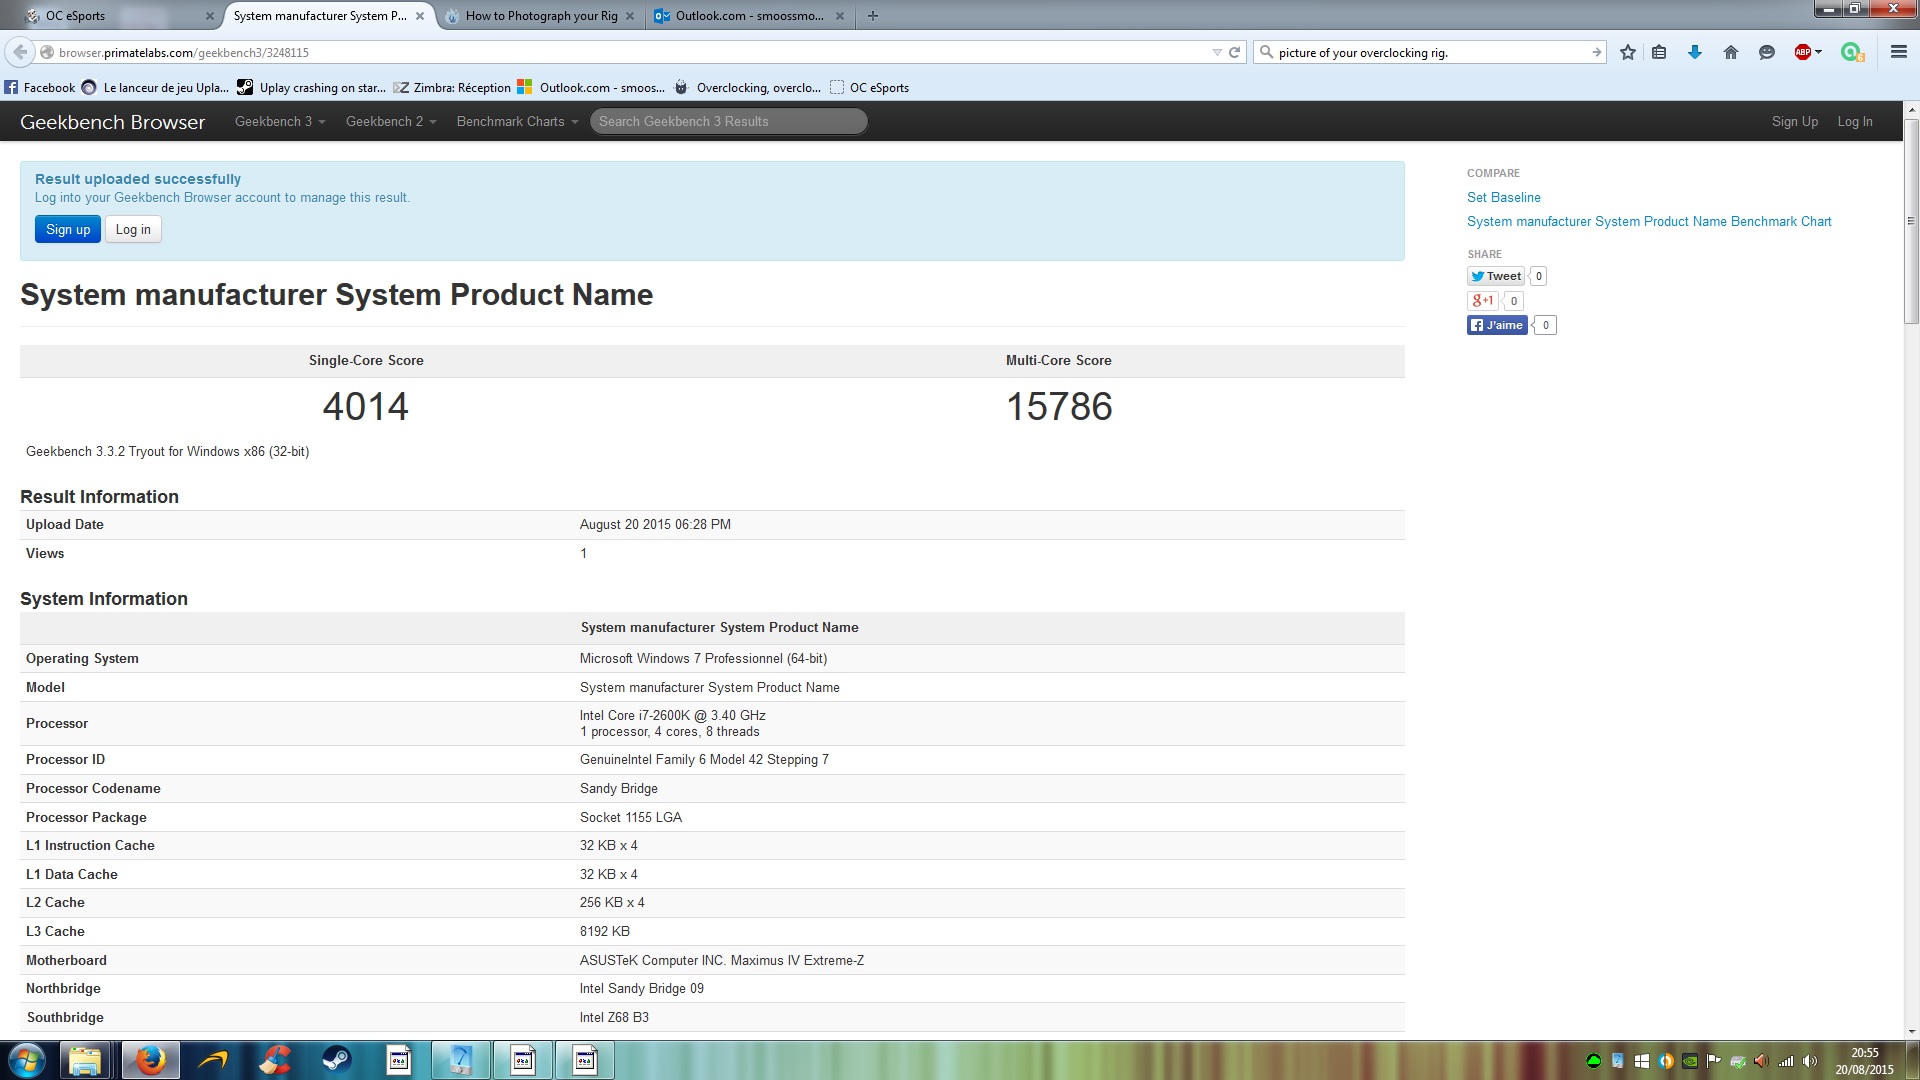
Task: Go to the Firefox home page icon
Action: 1731,52
